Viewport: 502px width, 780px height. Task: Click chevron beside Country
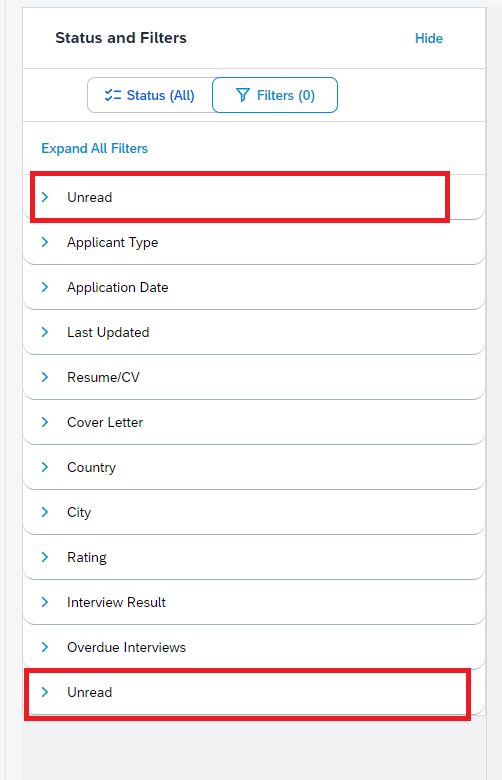[45, 467]
